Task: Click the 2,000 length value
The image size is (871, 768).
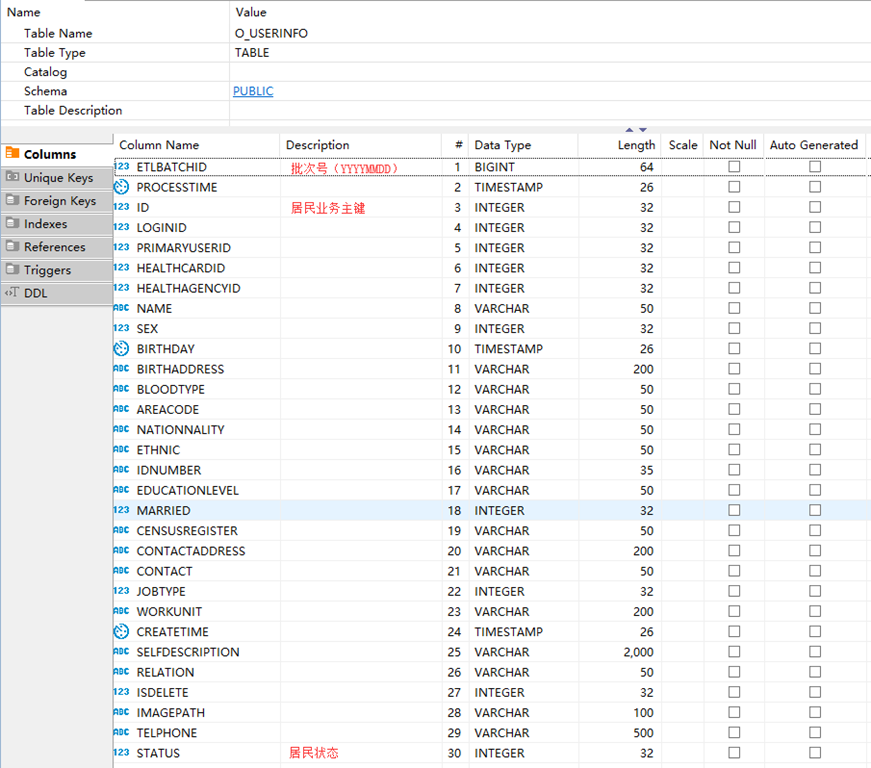Action: (x=638, y=652)
